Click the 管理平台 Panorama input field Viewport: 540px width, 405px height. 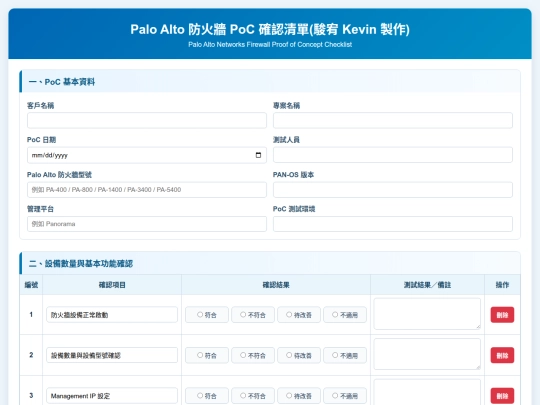[147, 224]
